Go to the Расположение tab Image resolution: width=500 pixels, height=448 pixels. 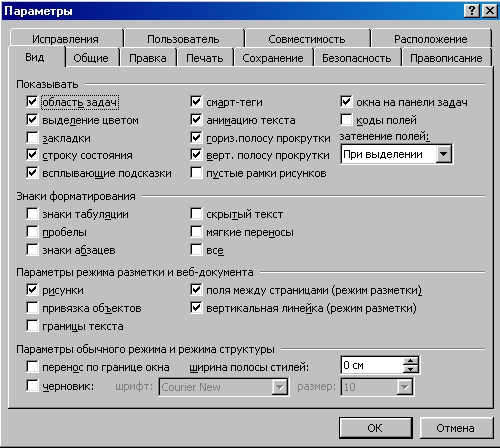pyautogui.click(x=431, y=39)
